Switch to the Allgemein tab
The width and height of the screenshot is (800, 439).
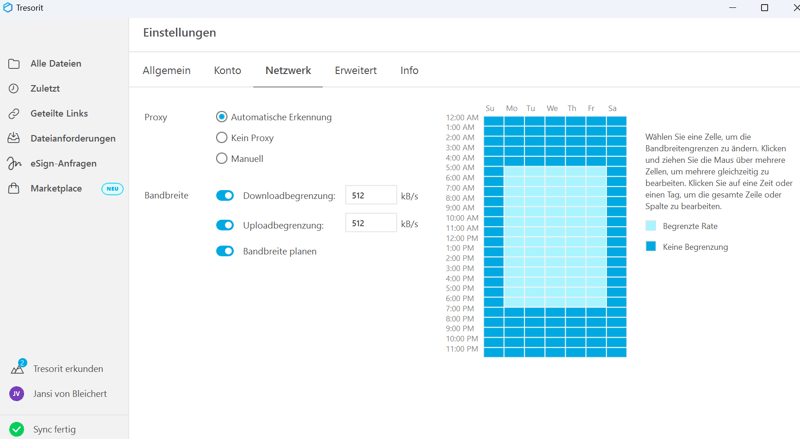pos(167,71)
